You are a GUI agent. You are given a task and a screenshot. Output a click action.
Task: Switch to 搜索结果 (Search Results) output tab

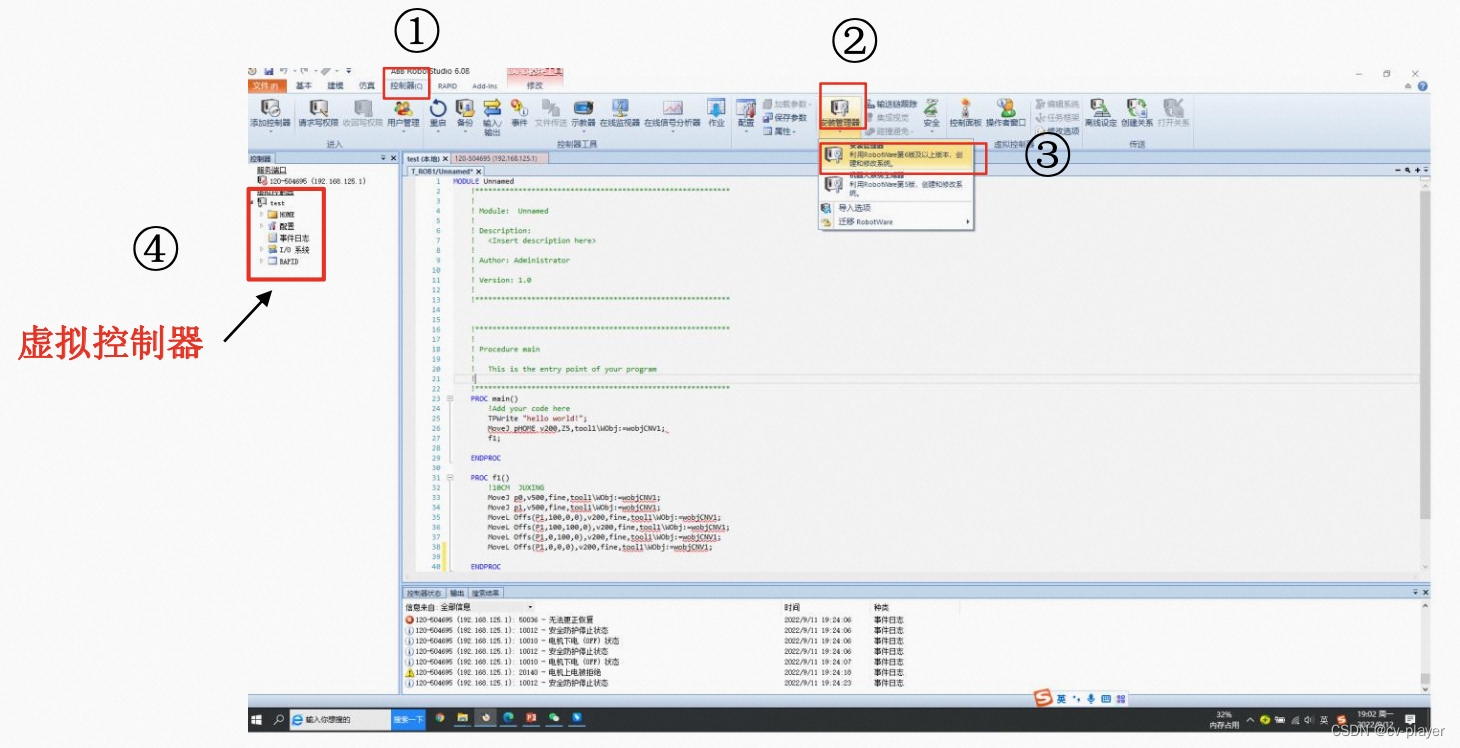pyautogui.click(x=486, y=593)
